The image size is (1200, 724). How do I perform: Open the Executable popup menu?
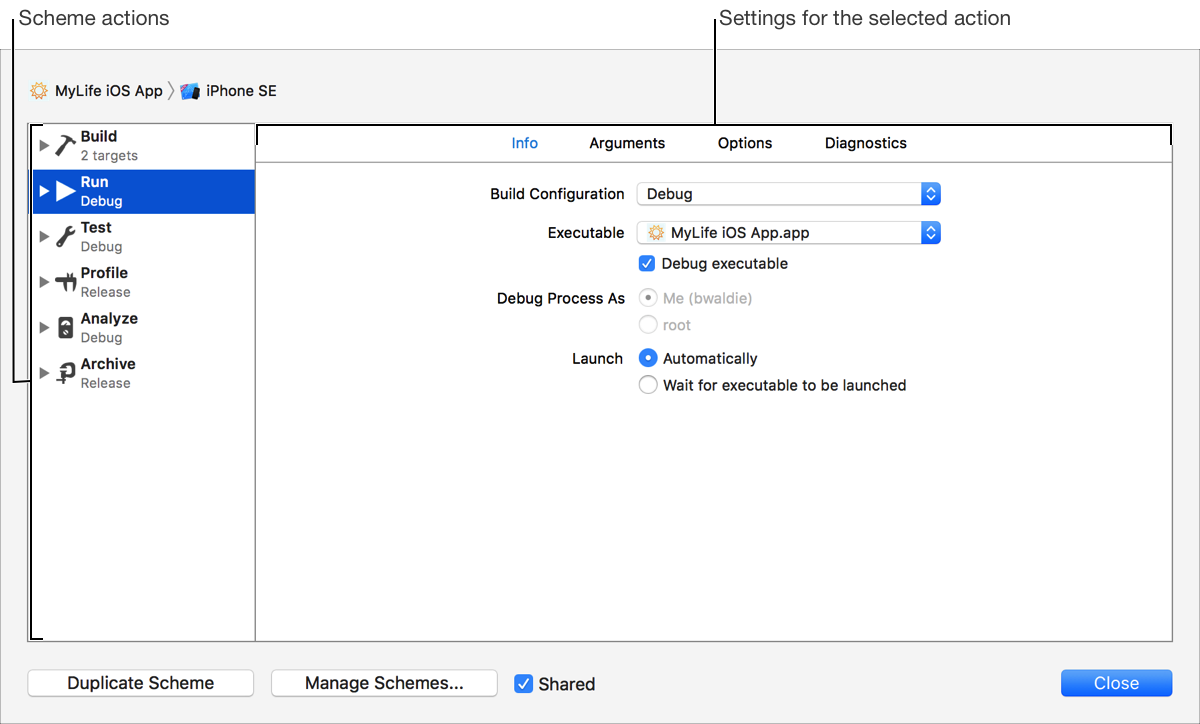tap(788, 233)
